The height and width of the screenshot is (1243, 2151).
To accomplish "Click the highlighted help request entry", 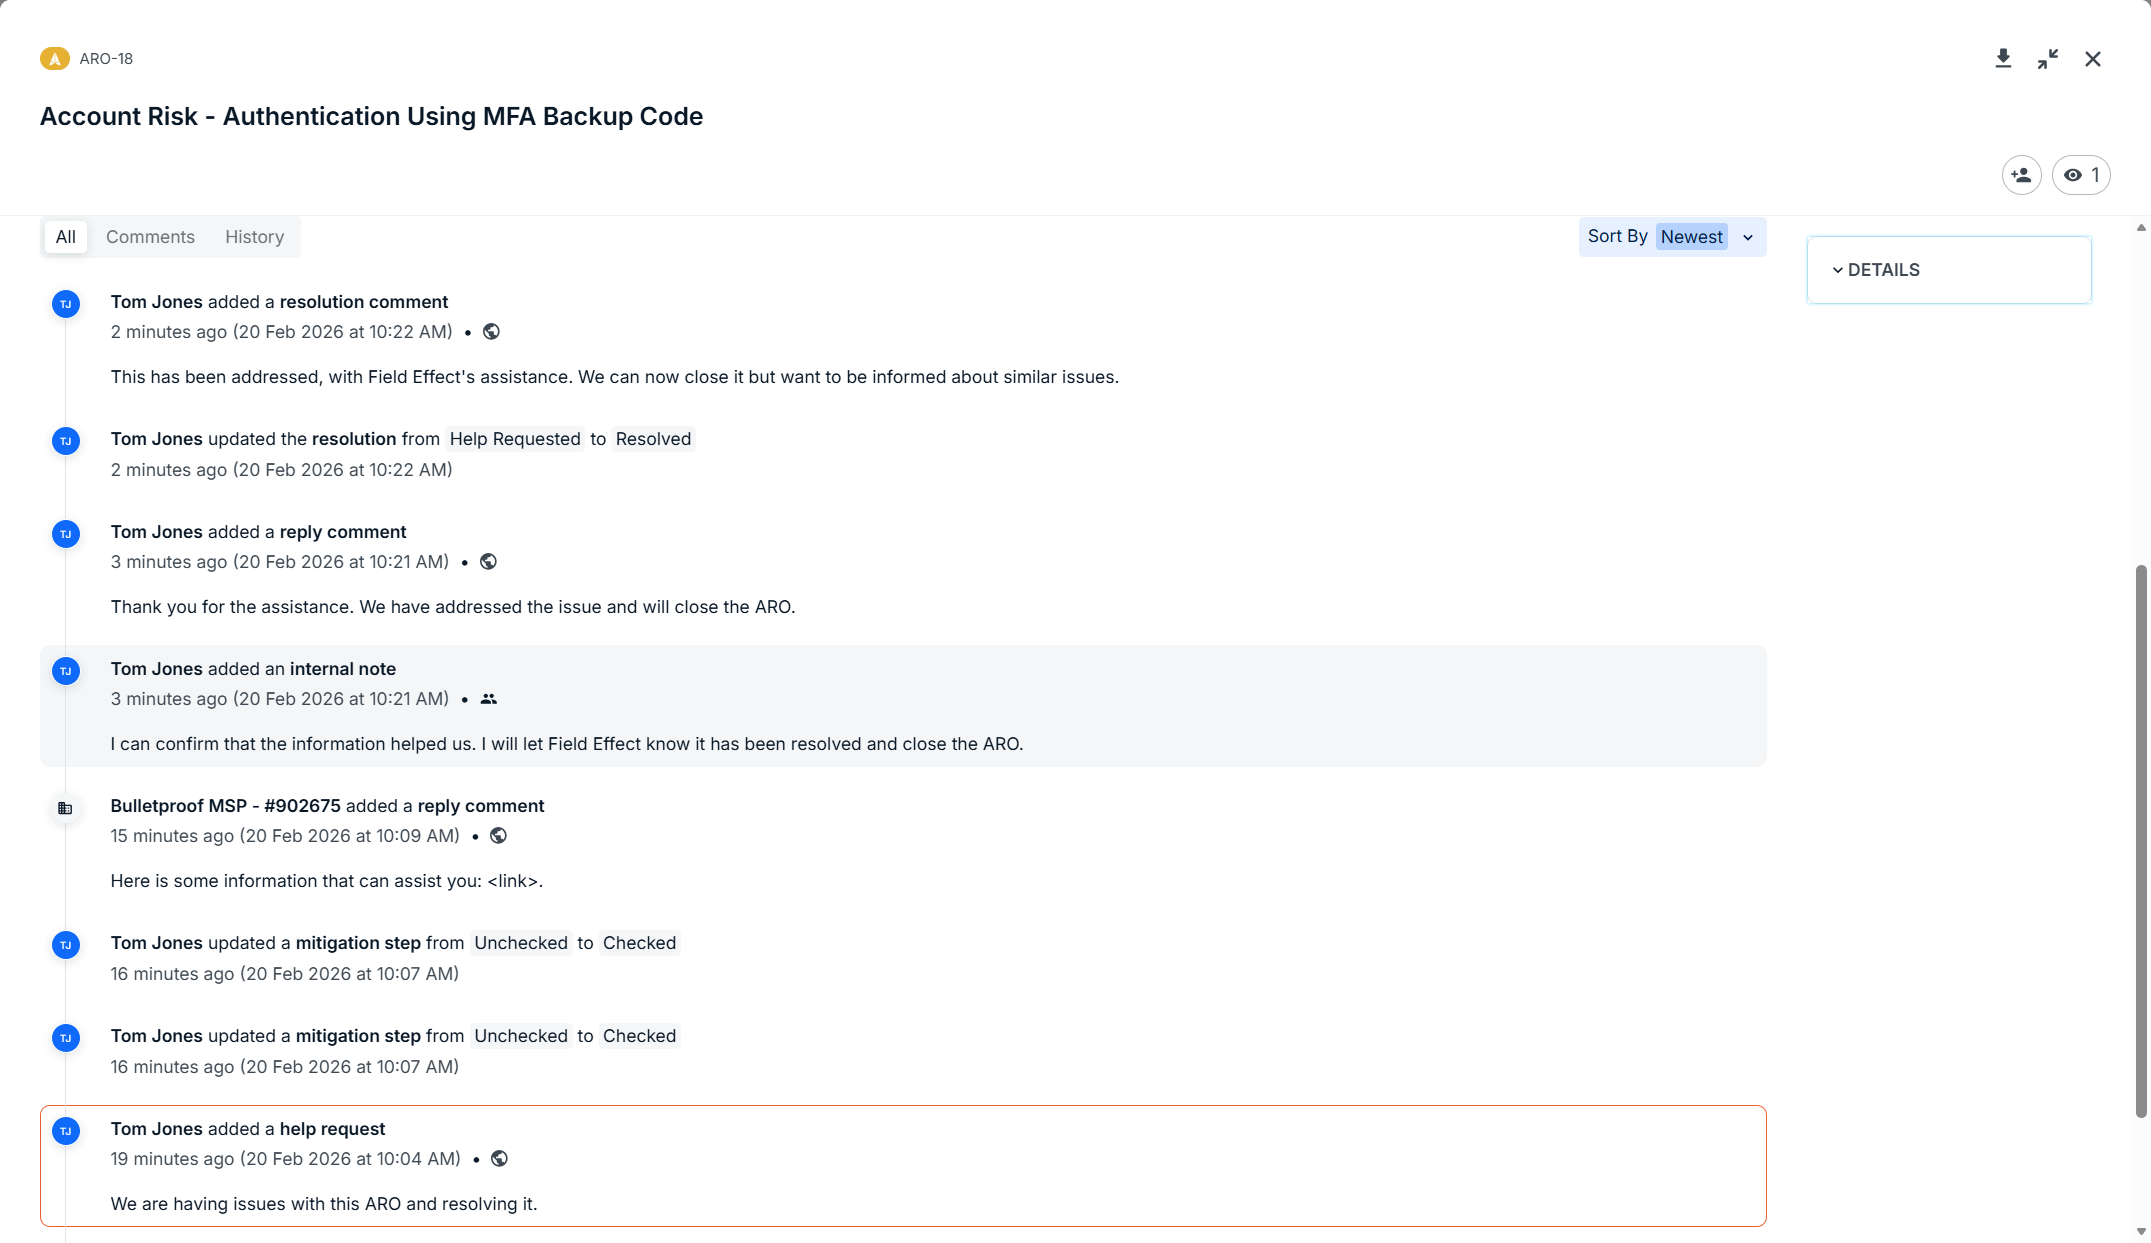I will [902, 1166].
